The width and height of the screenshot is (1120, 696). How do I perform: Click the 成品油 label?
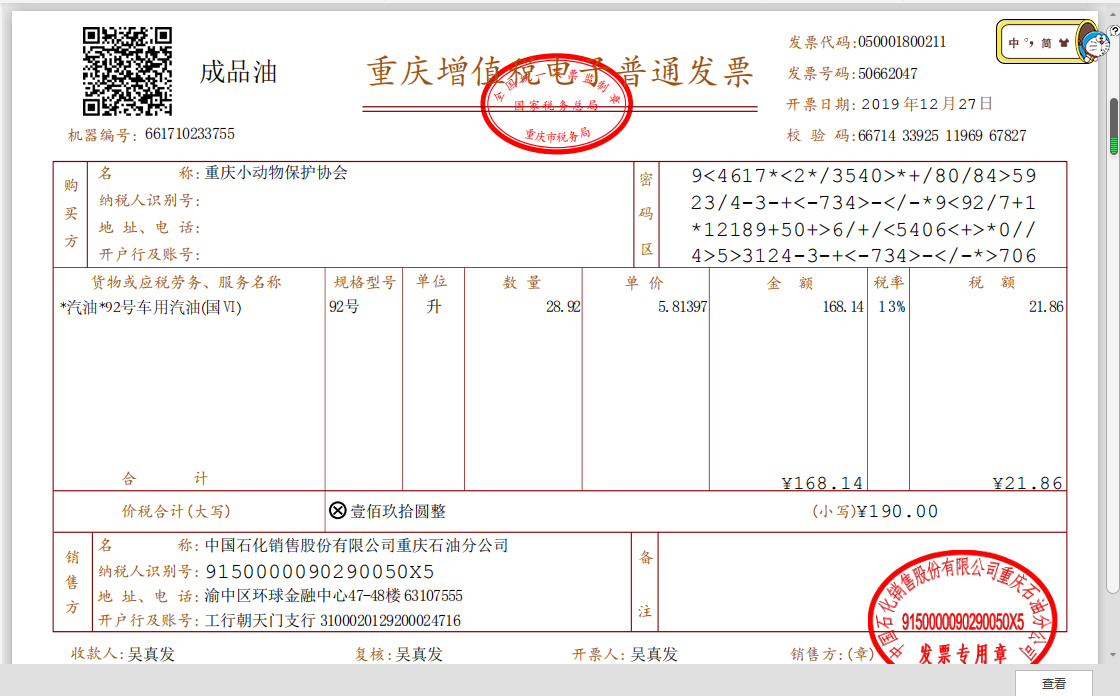tap(238, 72)
